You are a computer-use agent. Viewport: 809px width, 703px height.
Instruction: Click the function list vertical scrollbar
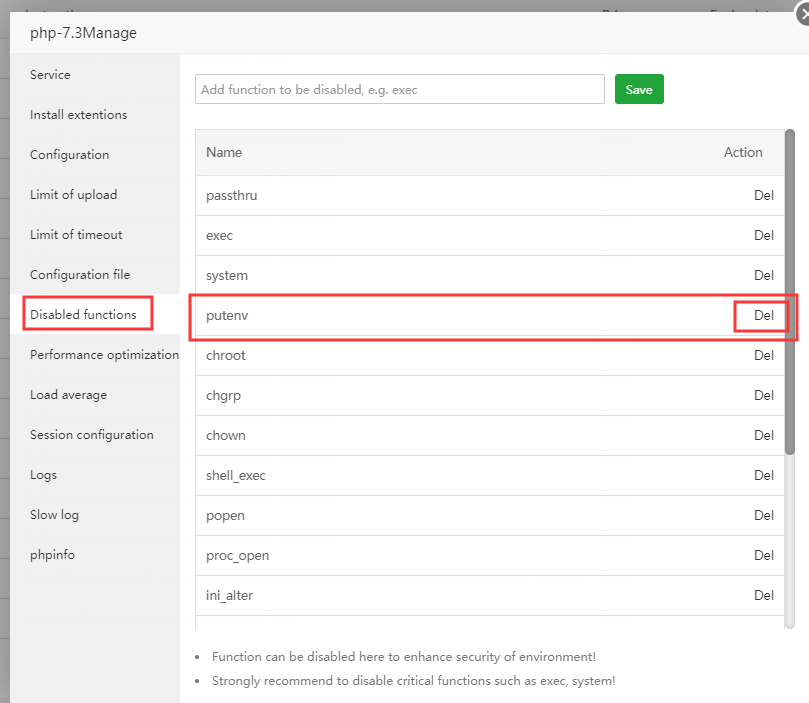(790, 290)
